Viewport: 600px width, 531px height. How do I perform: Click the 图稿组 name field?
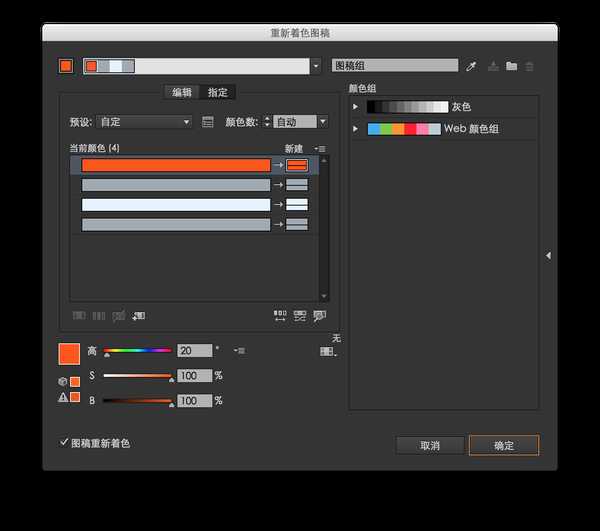point(395,65)
